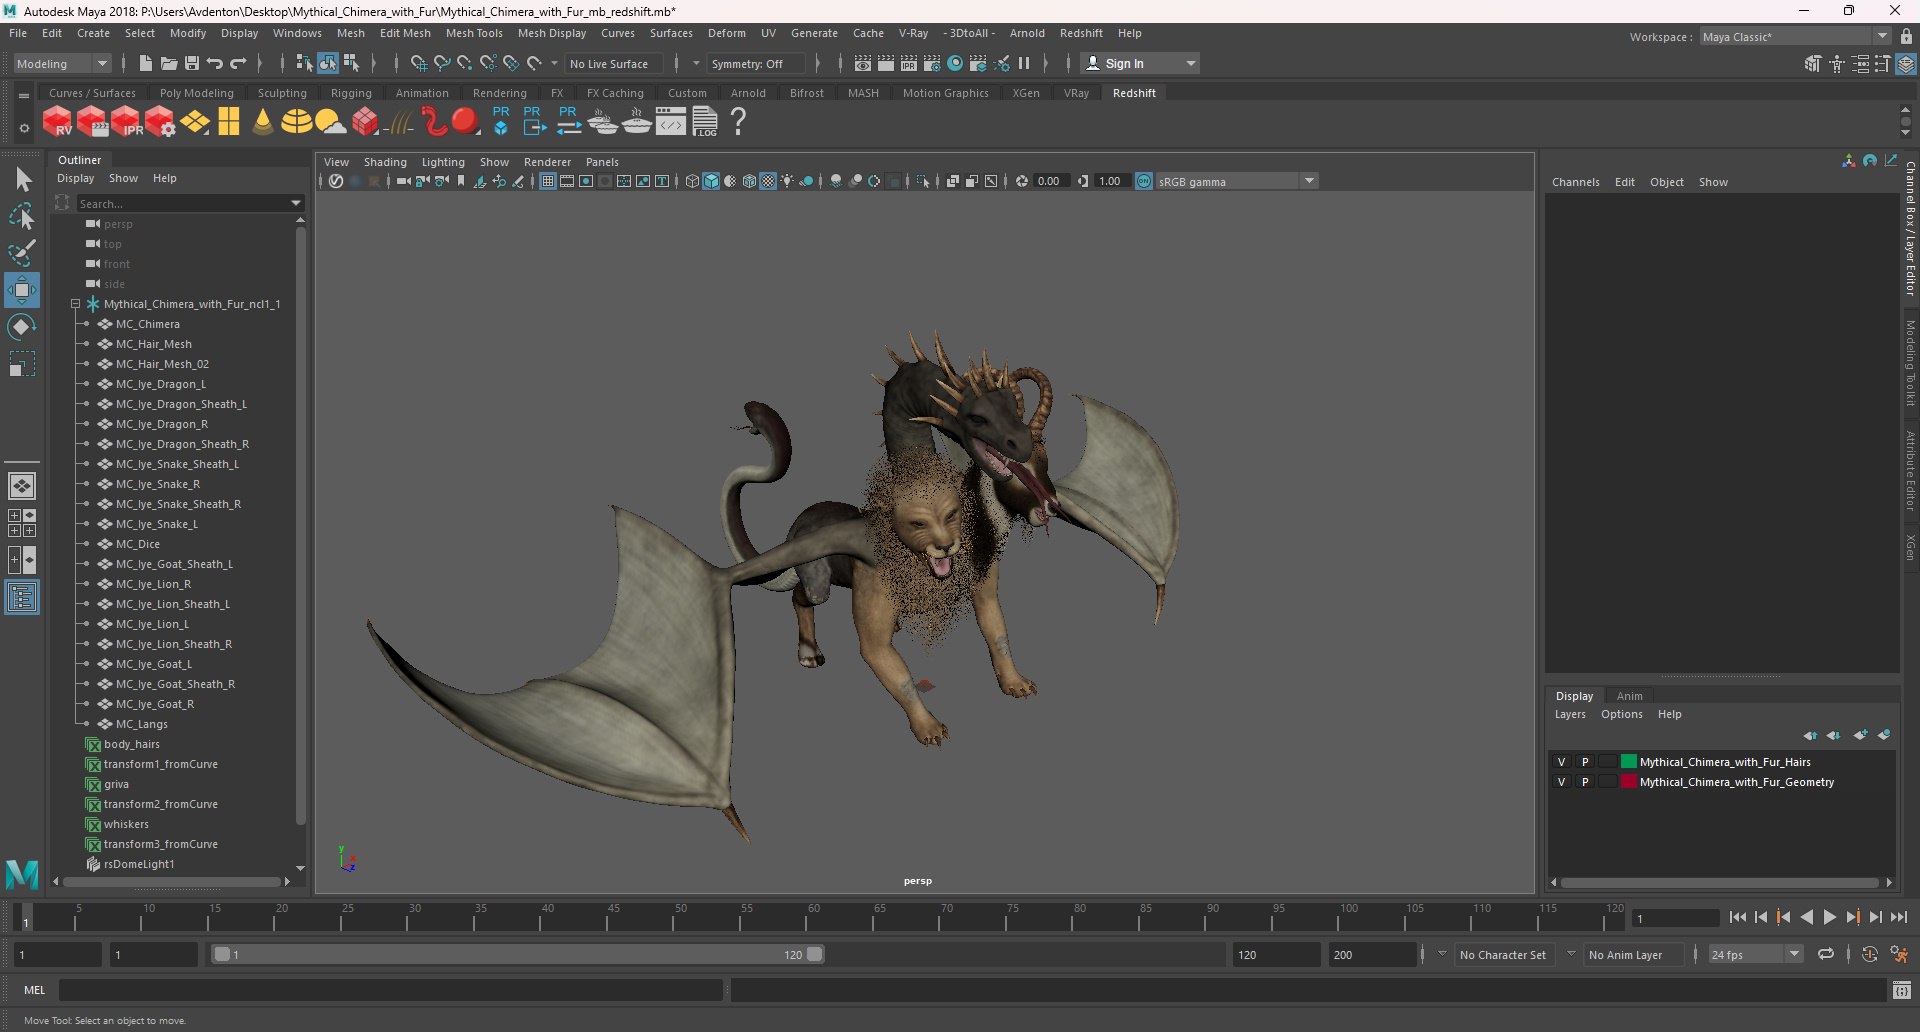Open Script Editor button at bottom right
This screenshot has height=1032, width=1920.
point(1901,990)
